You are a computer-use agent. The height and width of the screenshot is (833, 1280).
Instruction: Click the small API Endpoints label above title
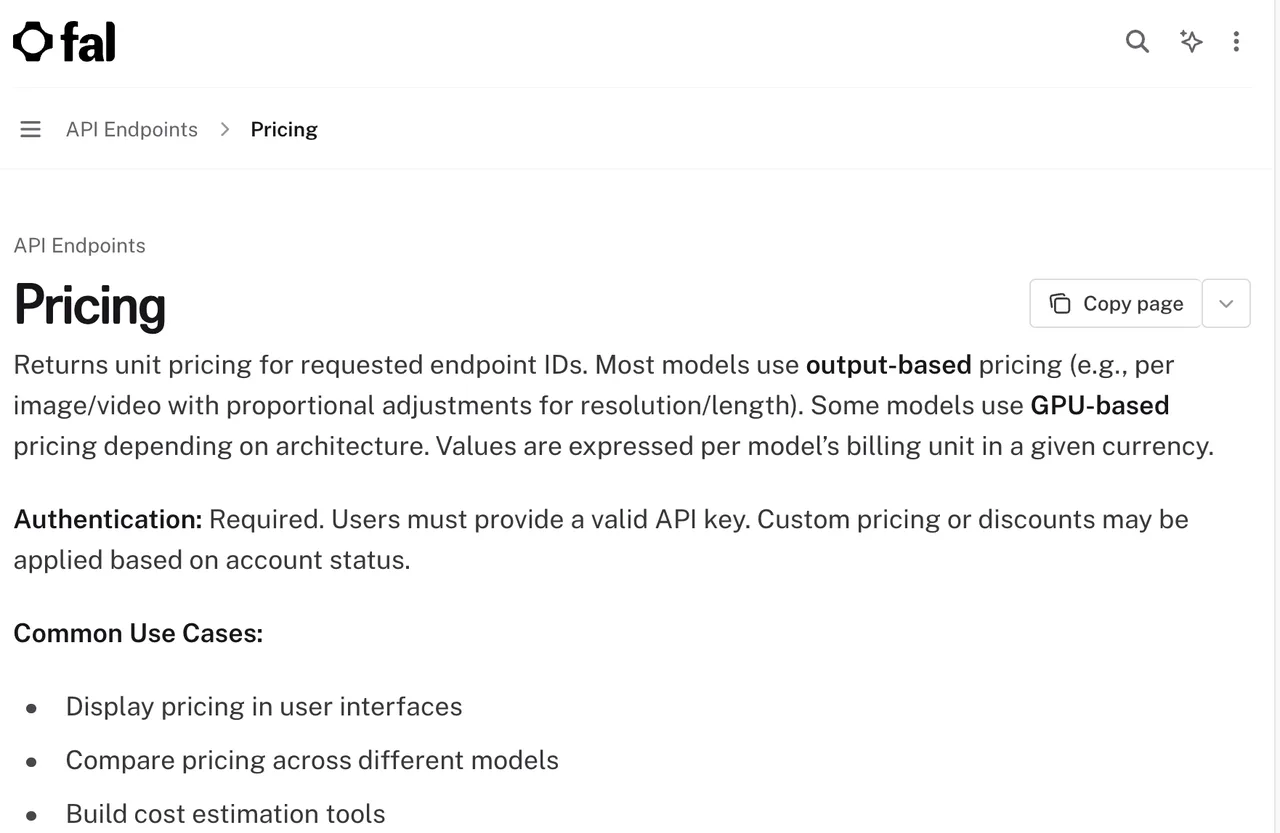point(80,245)
